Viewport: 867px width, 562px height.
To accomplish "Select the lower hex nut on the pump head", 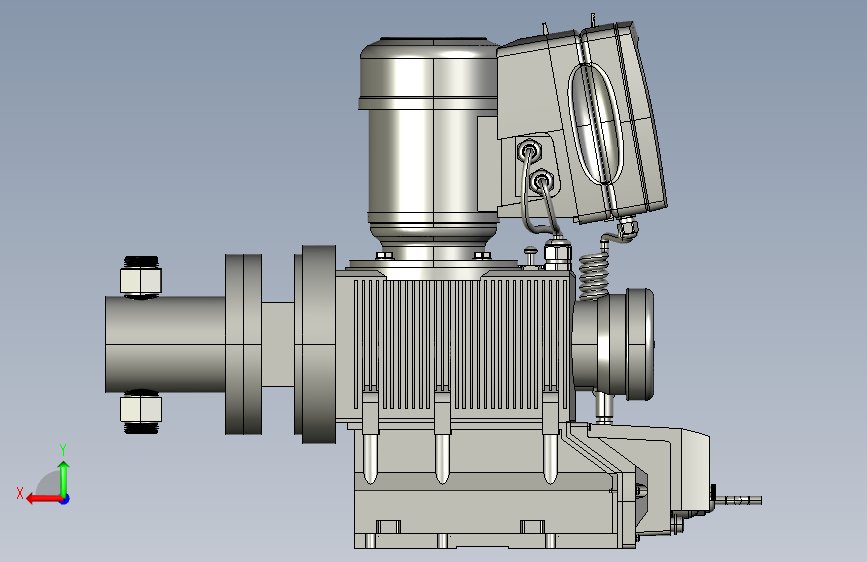I will (x=141, y=409).
